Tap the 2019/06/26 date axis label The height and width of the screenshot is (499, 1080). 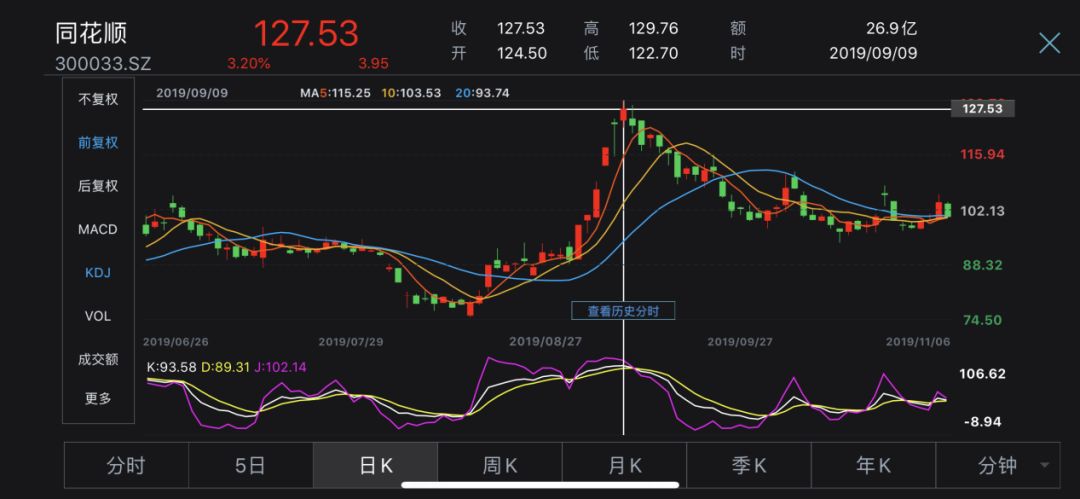coord(175,341)
